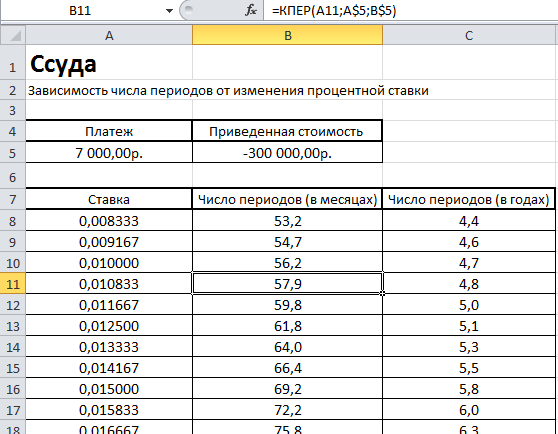The height and width of the screenshot is (434, 558).
Task: Select rate cell 0,010000
Action: coord(109,263)
